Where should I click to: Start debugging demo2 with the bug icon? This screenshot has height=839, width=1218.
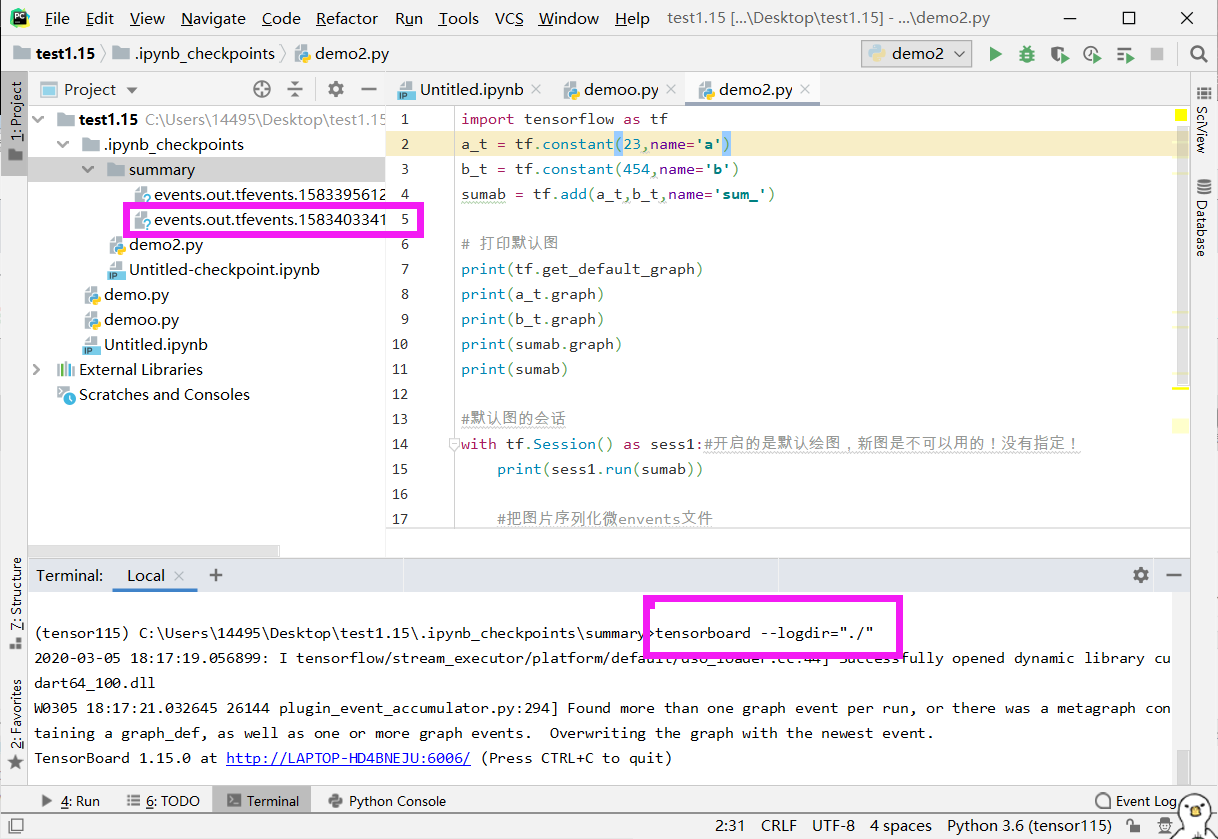point(1027,54)
